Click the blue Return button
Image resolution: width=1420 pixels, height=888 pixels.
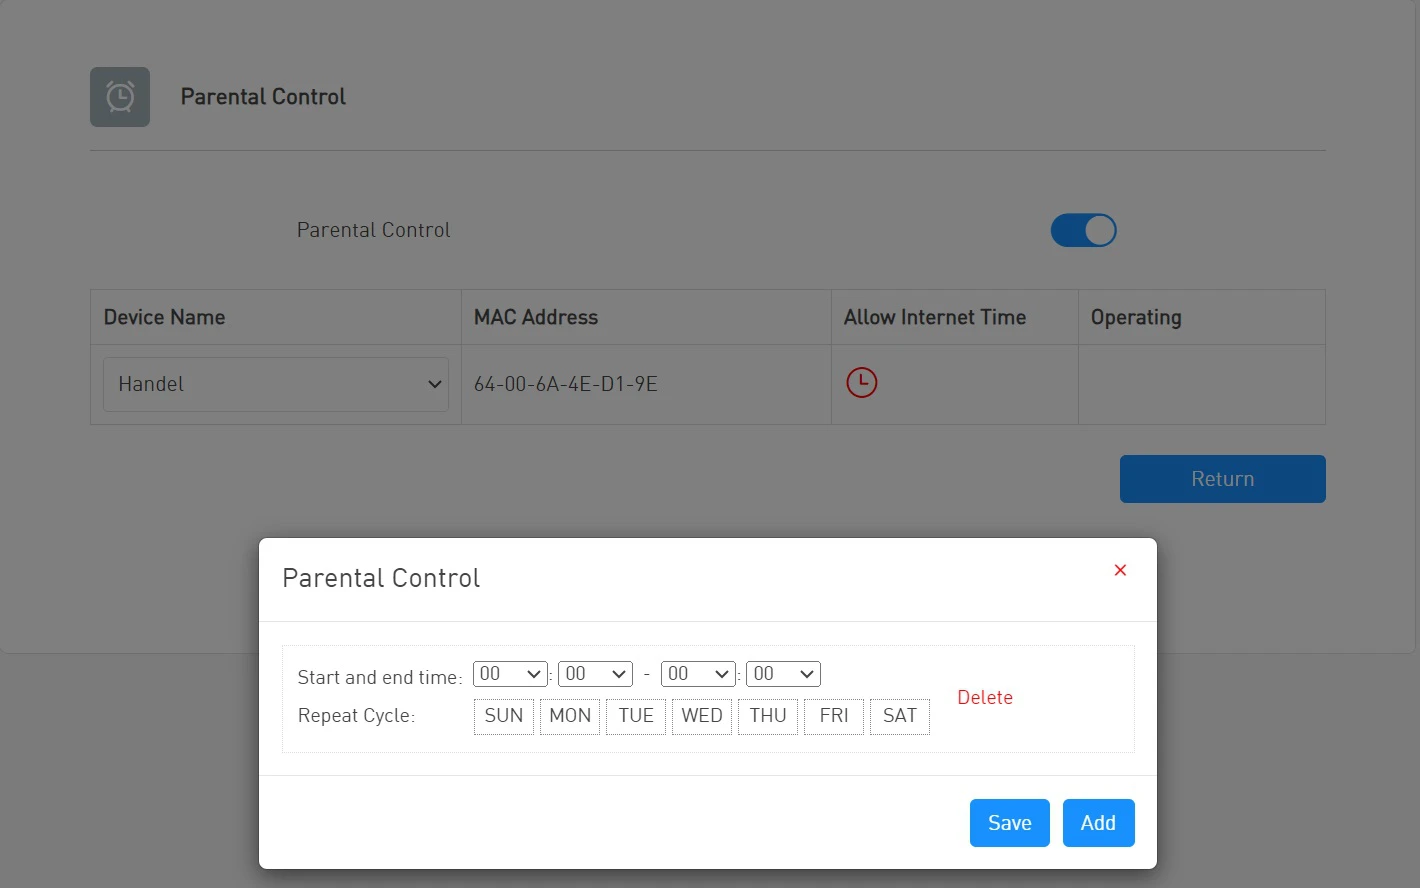1222,479
